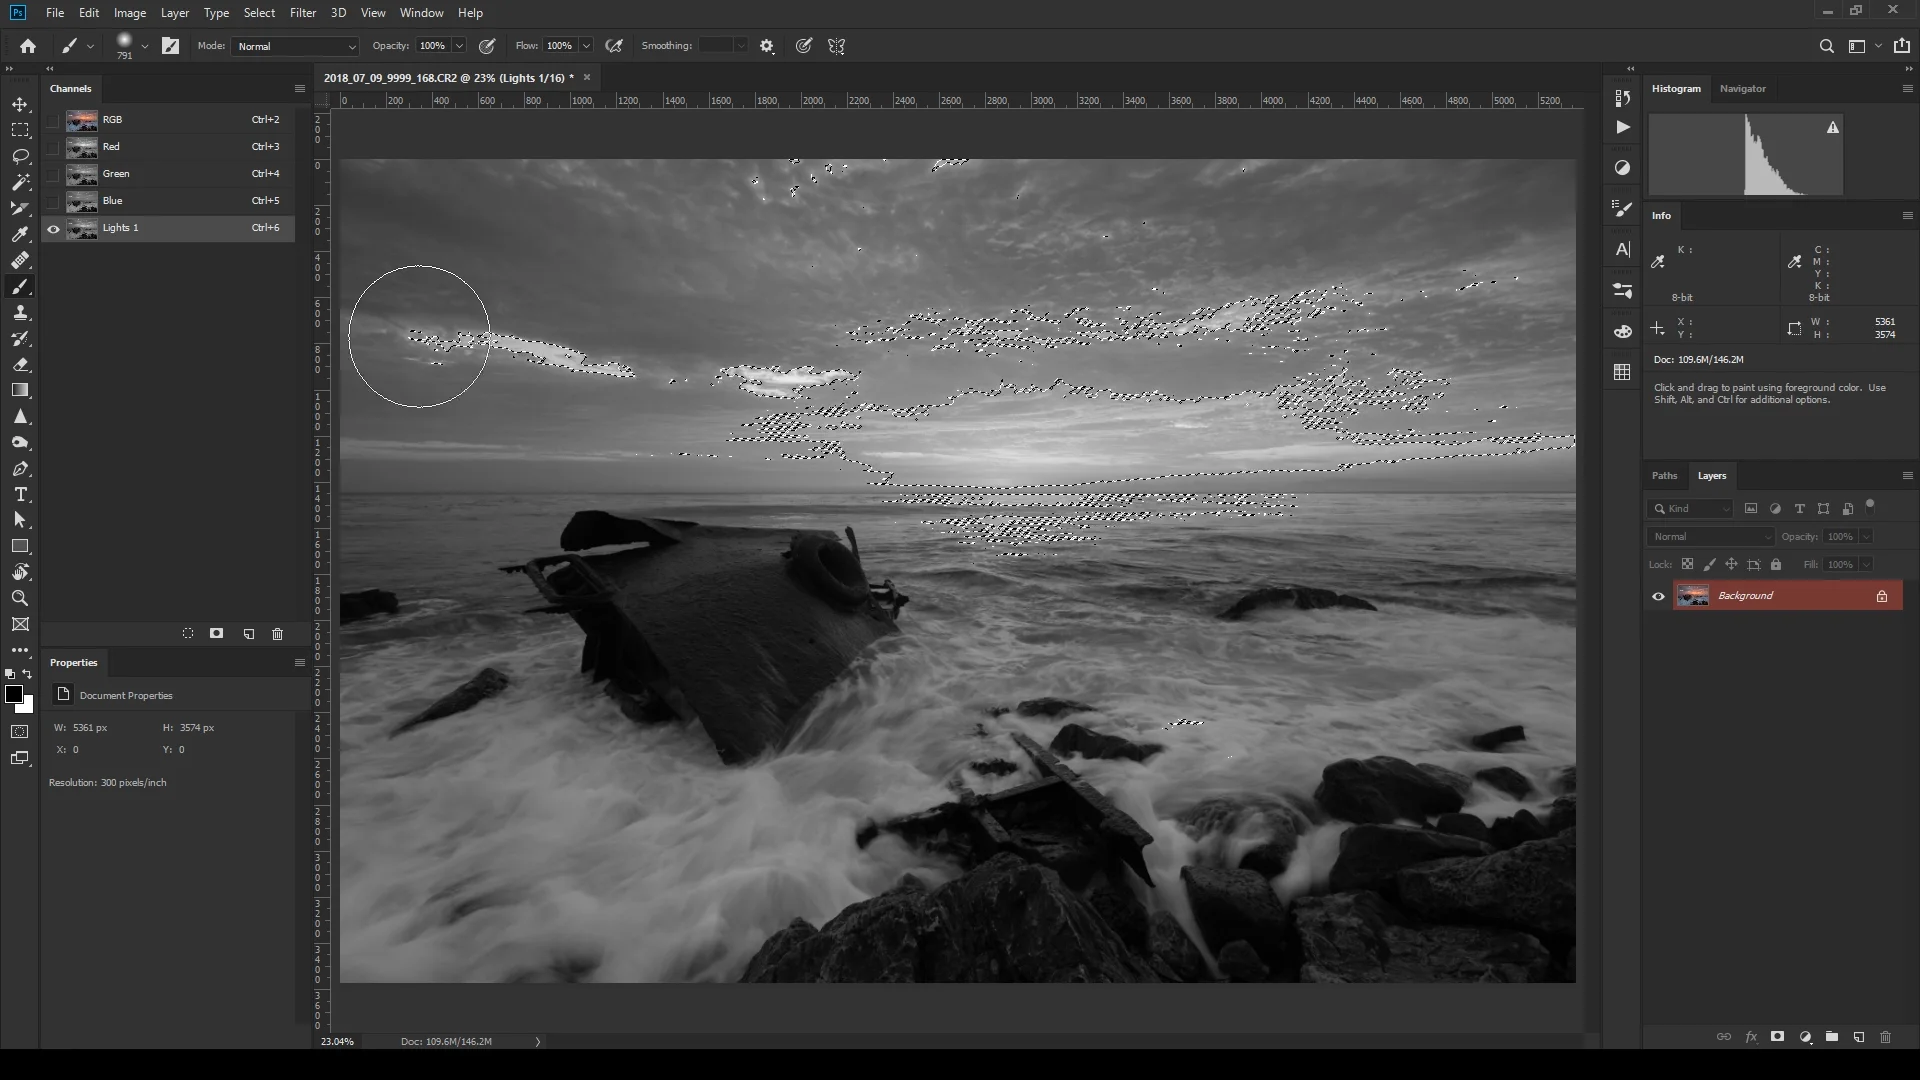Click the foreground color swatch
Image resolution: width=1920 pixels, height=1080 pixels.
[13, 694]
